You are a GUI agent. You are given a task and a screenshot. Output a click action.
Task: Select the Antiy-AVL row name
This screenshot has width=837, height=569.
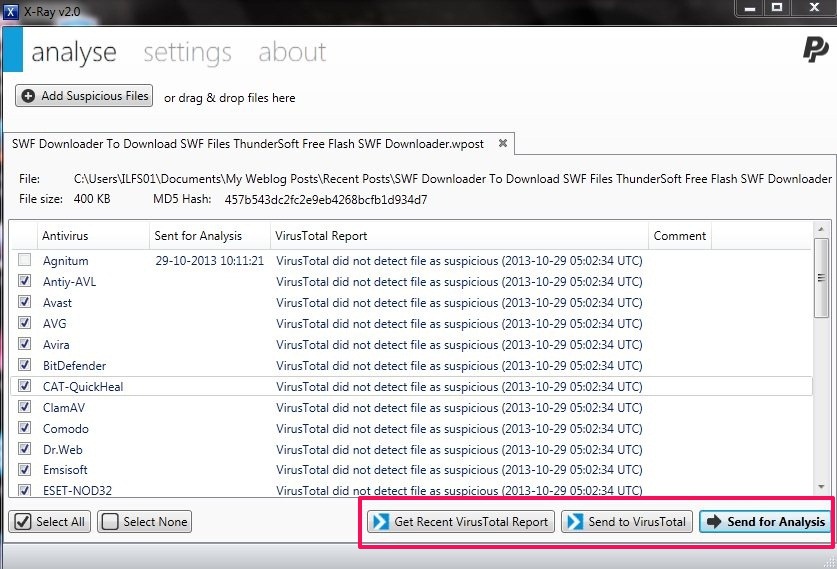point(69,282)
